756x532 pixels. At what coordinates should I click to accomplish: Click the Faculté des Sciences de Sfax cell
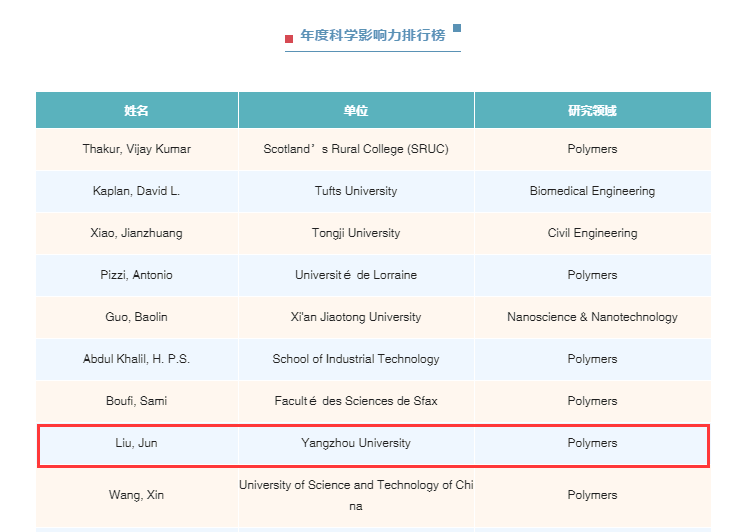(356, 401)
